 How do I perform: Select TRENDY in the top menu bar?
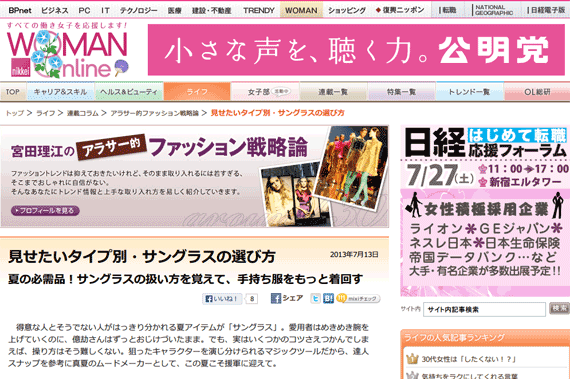[259, 11]
